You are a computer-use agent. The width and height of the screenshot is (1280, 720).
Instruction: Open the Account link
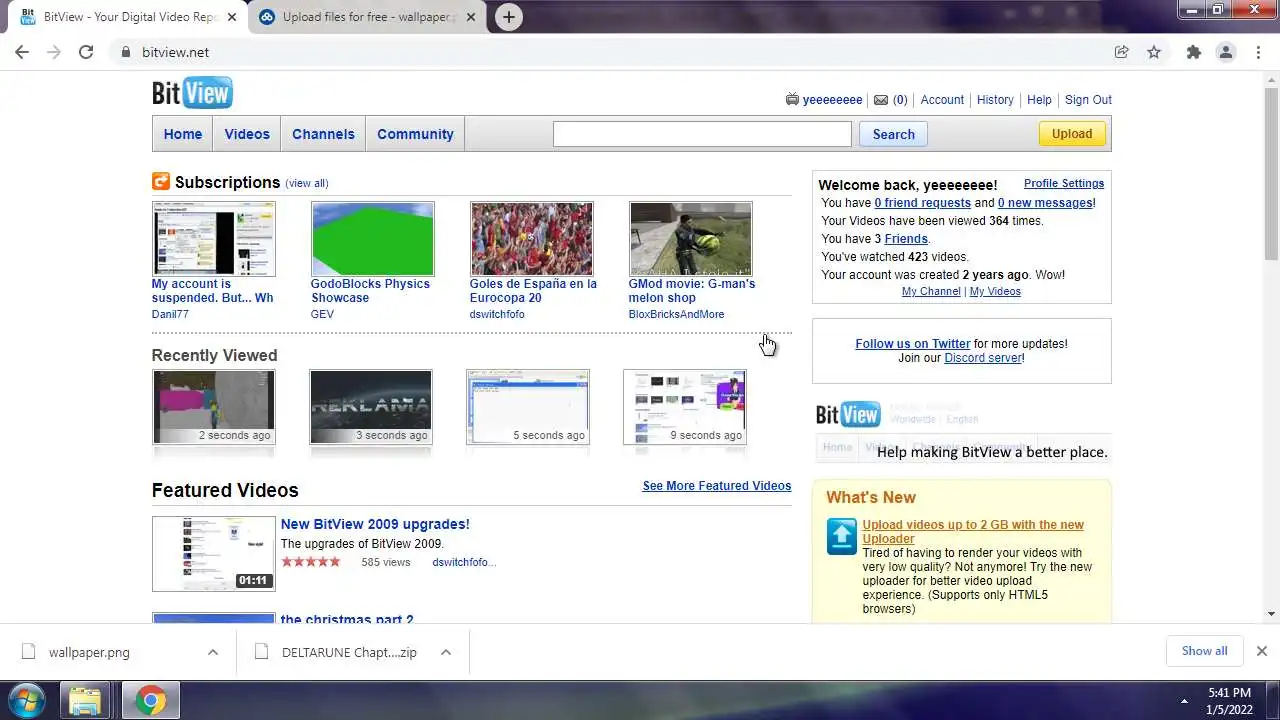pos(942,100)
